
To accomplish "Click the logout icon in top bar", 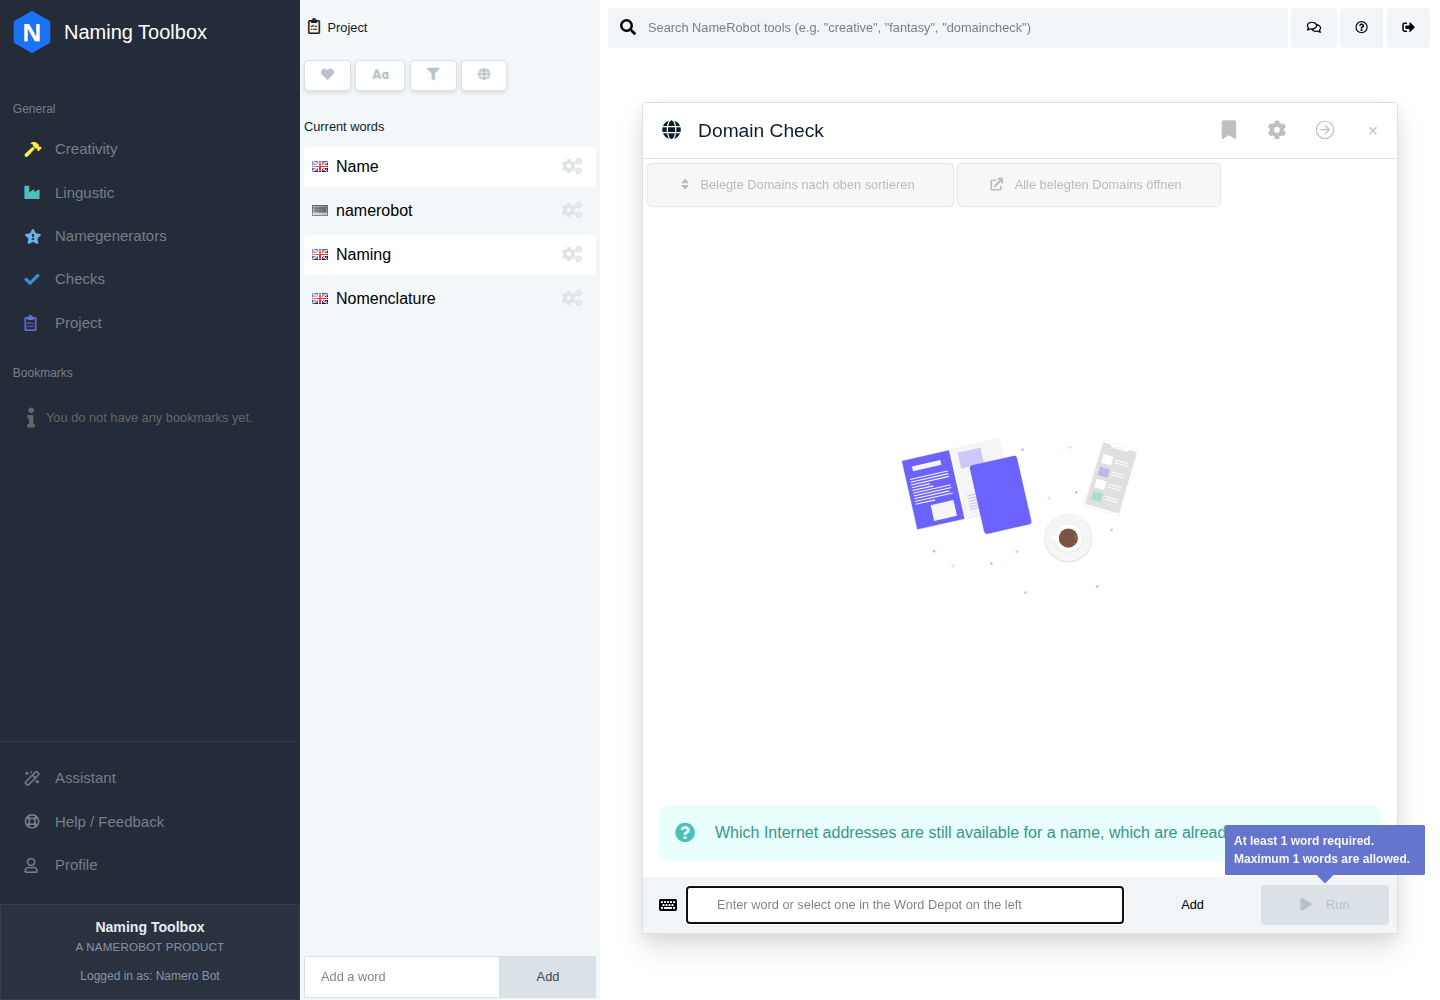I will tap(1408, 28).
